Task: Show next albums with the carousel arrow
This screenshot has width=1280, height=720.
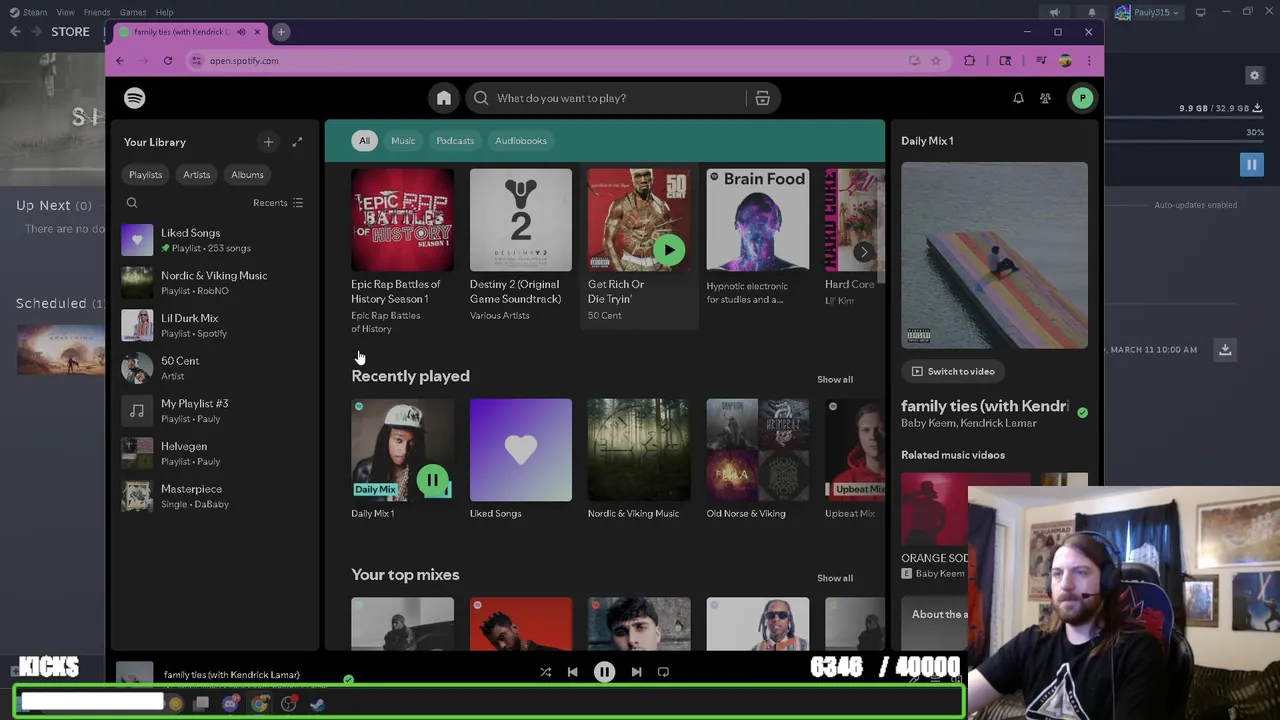Action: click(864, 252)
